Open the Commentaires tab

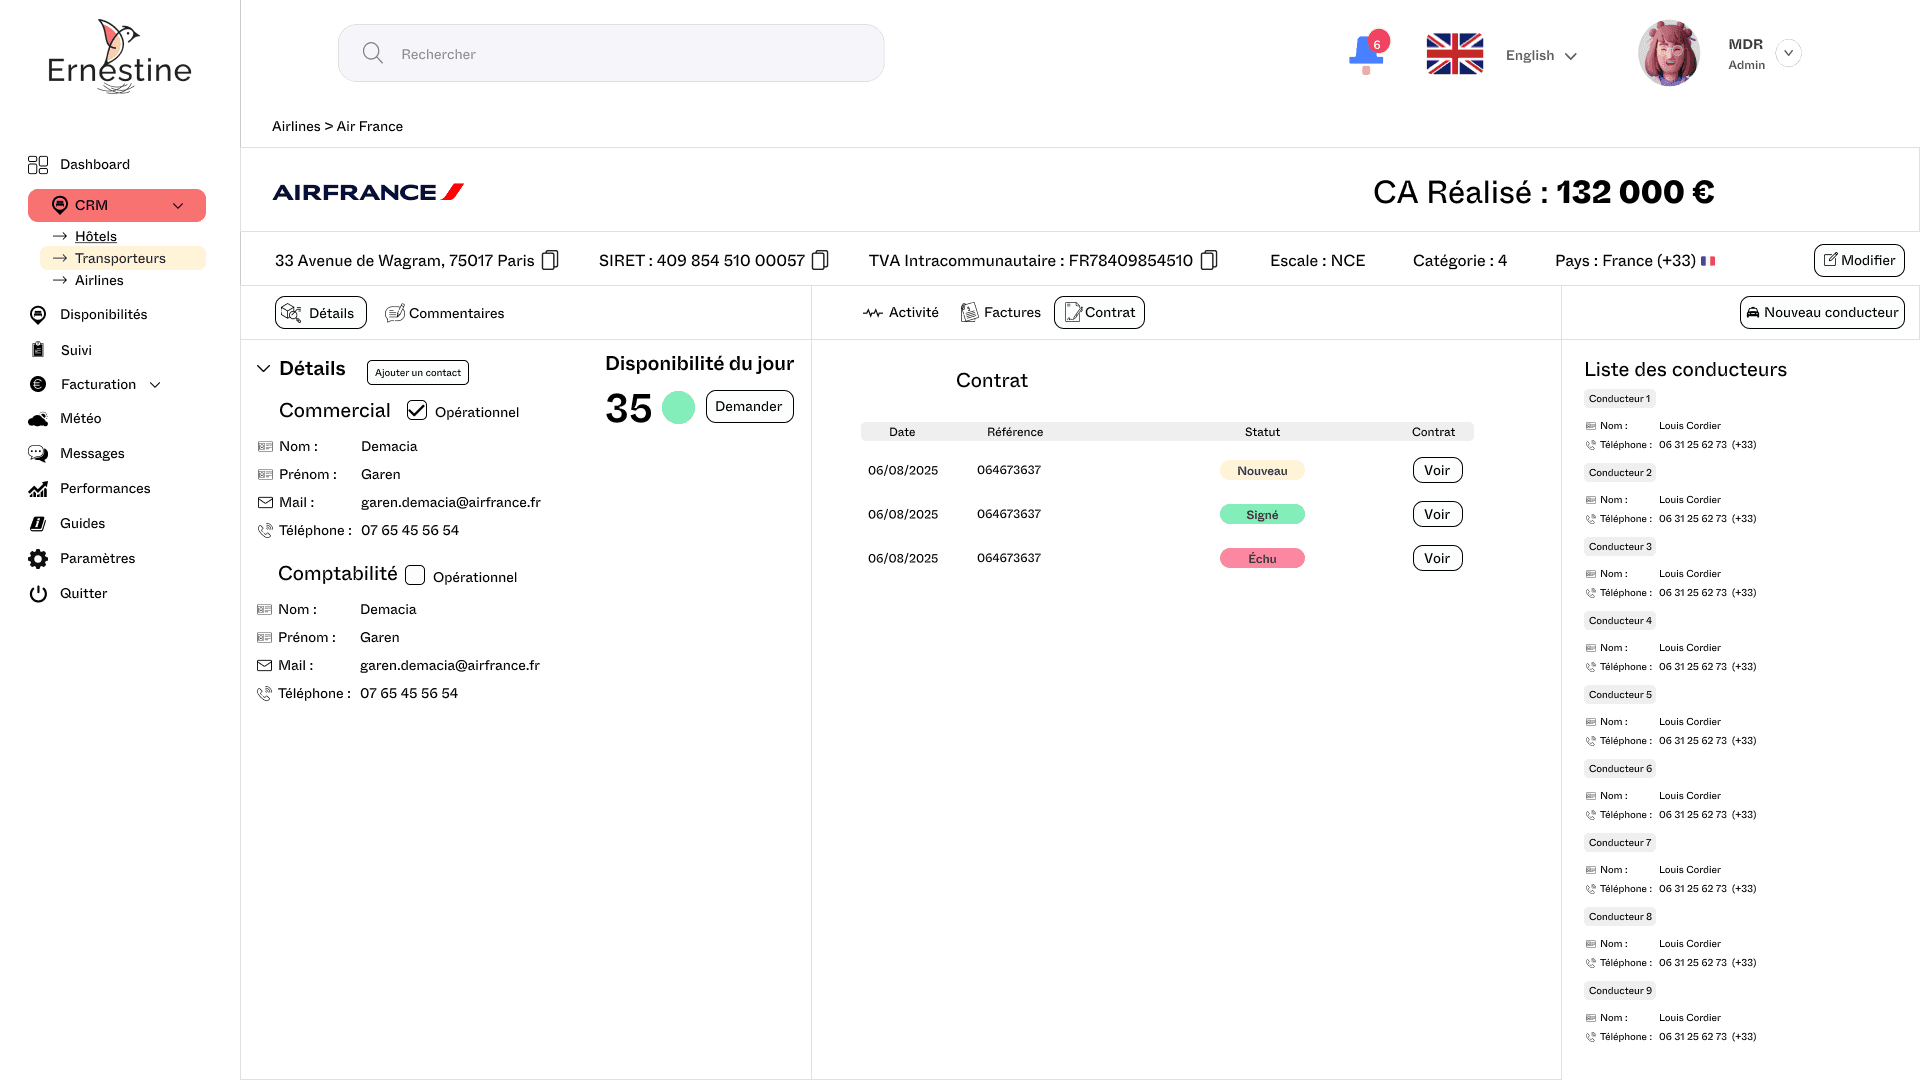point(445,313)
